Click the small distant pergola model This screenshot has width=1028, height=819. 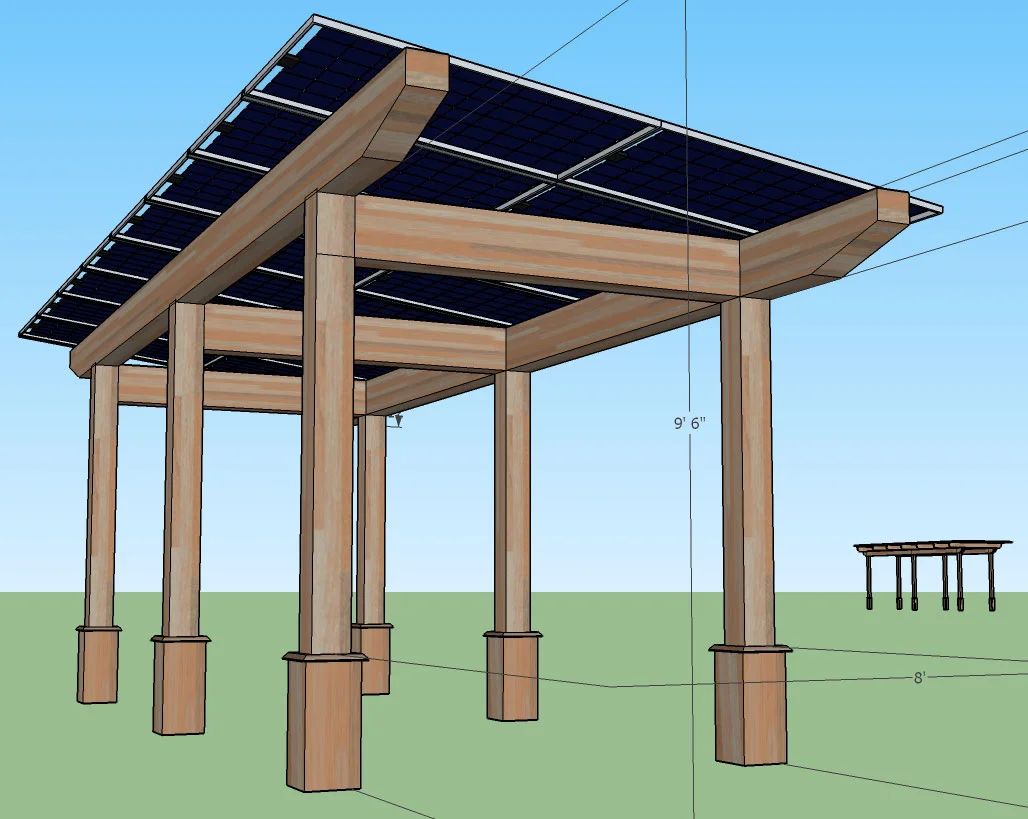click(932, 575)
